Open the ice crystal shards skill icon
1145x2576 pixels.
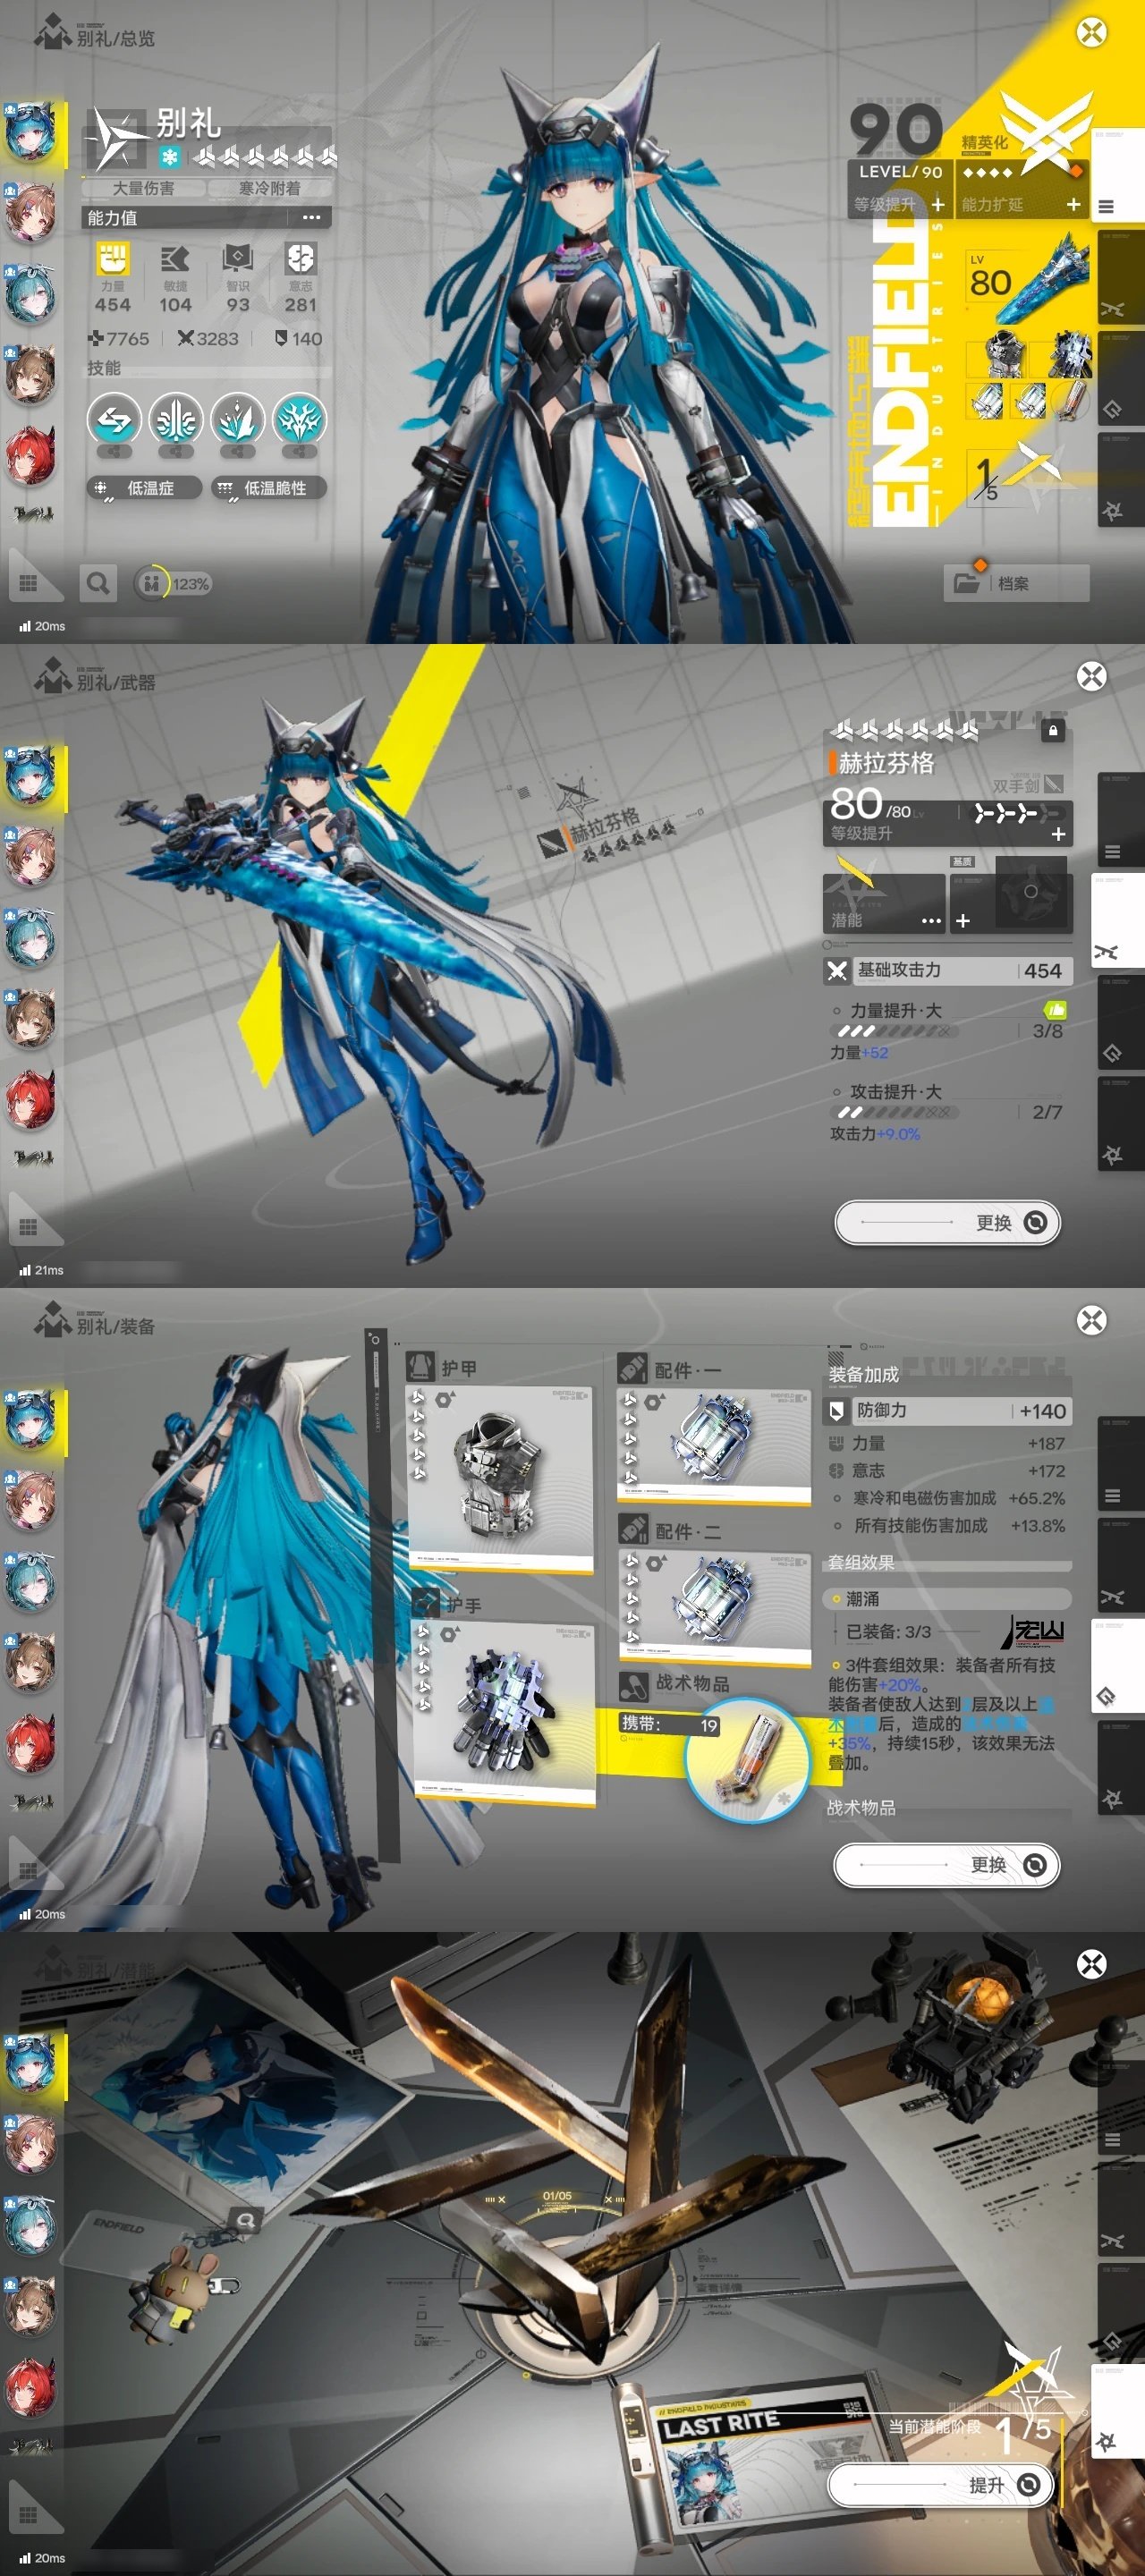click(x=237, y=419)
